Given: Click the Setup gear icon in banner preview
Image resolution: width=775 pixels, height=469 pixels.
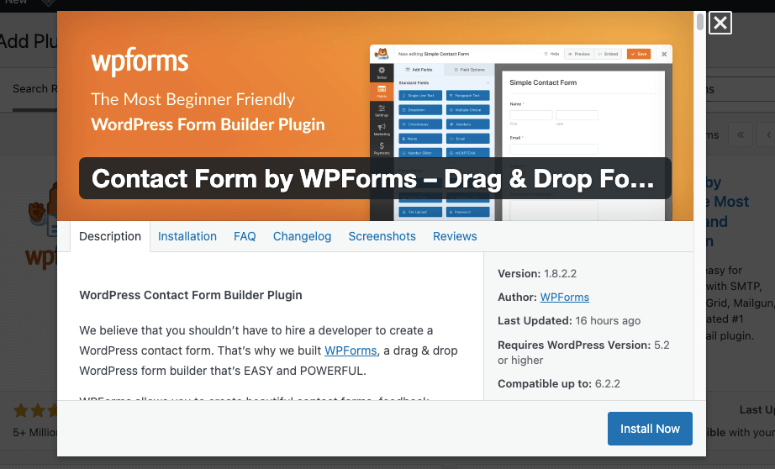Looking at the screenshot, I should pyautogui.click(x=382, y=72).
